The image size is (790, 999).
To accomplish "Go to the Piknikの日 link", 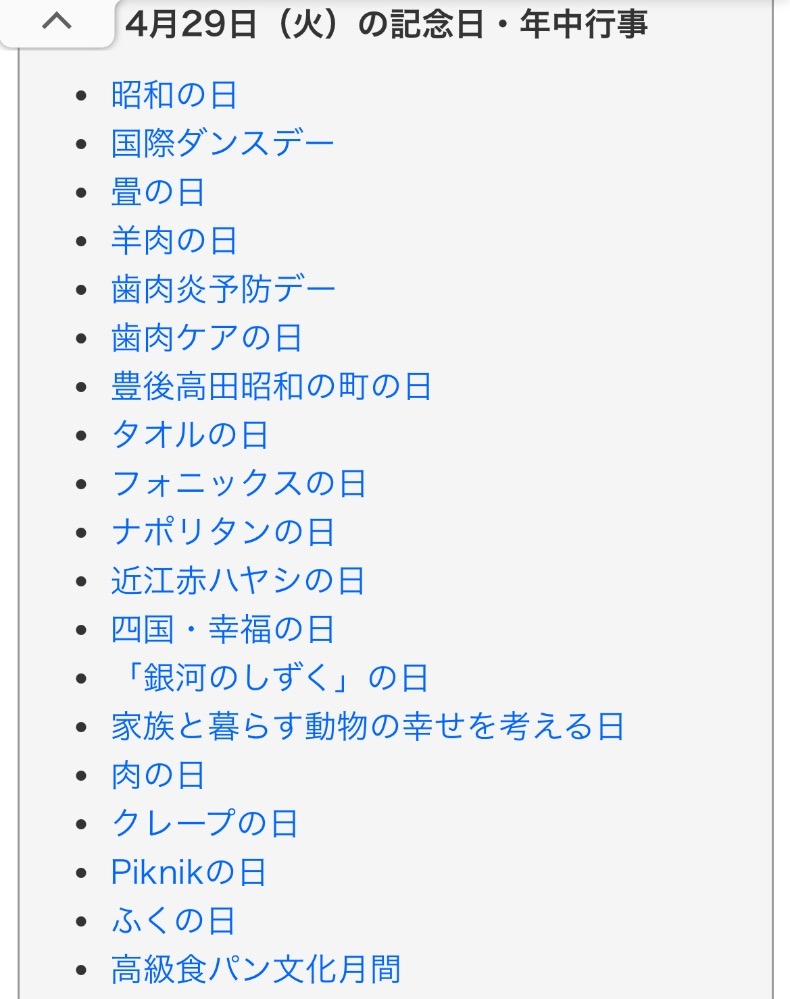I will coord(189,872).
